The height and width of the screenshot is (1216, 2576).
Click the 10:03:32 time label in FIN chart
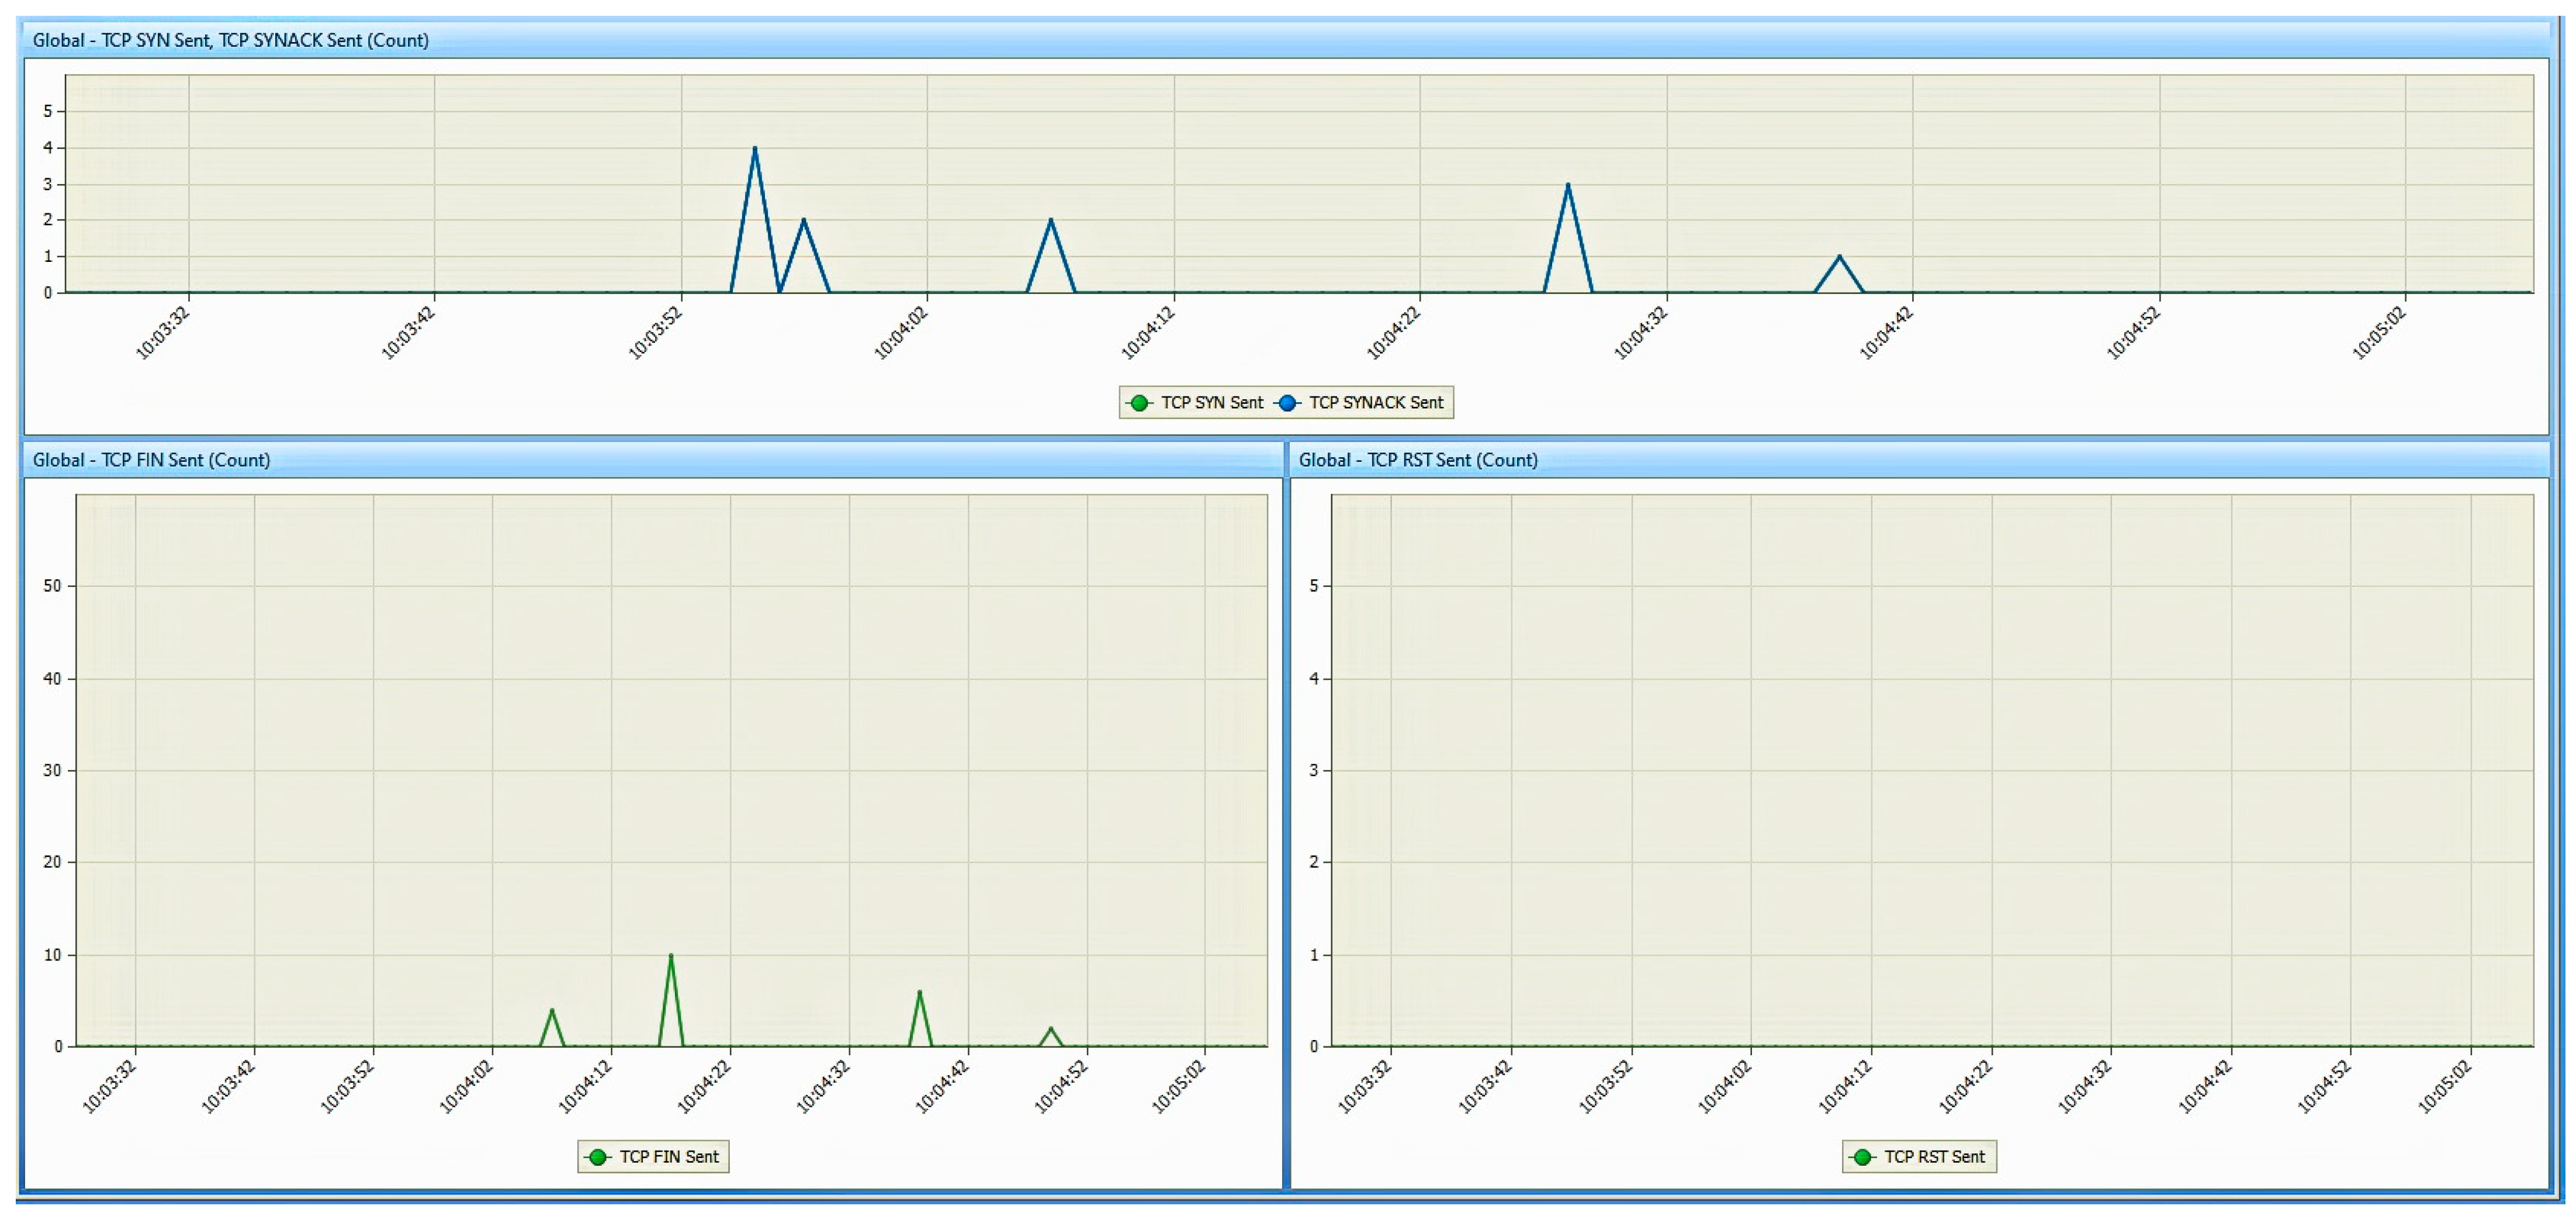coord(110,1087)
